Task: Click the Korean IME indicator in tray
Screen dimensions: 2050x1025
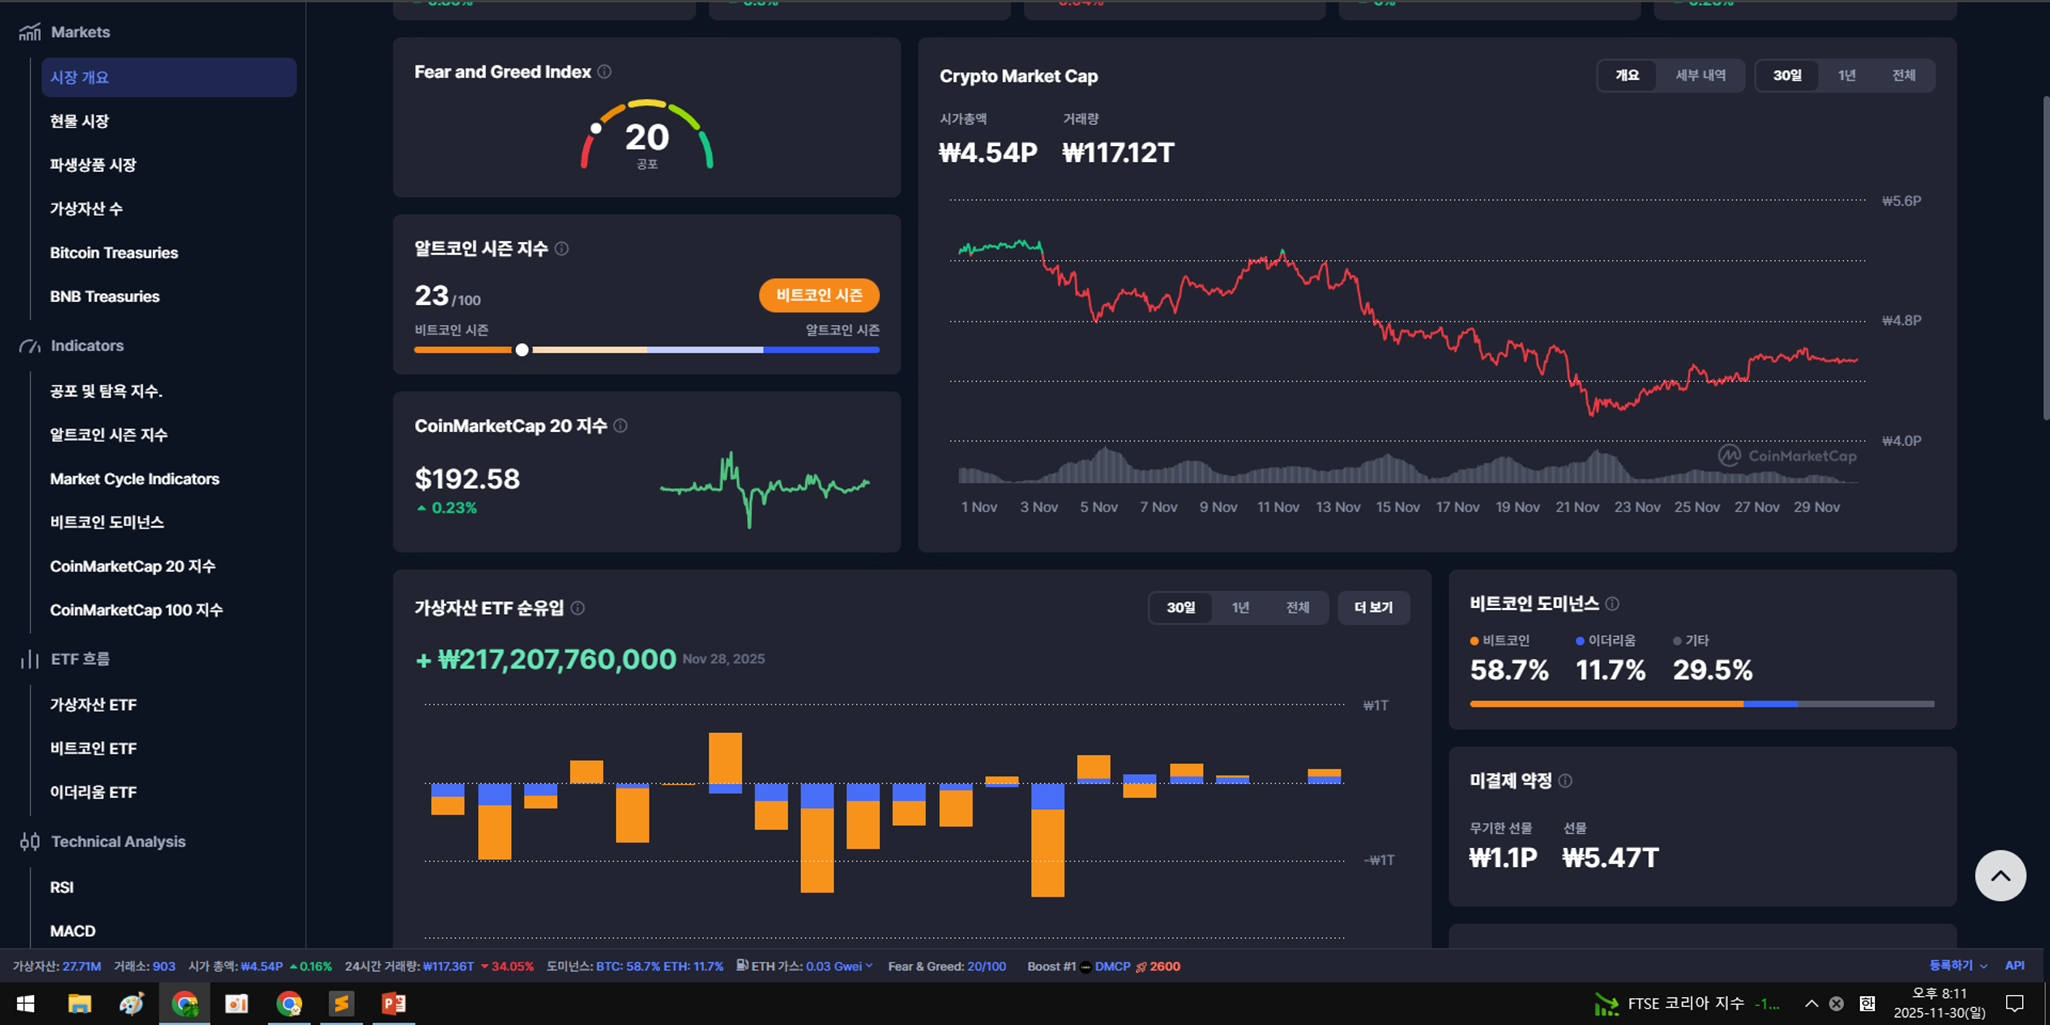Action: [x=1867, y=1003]
